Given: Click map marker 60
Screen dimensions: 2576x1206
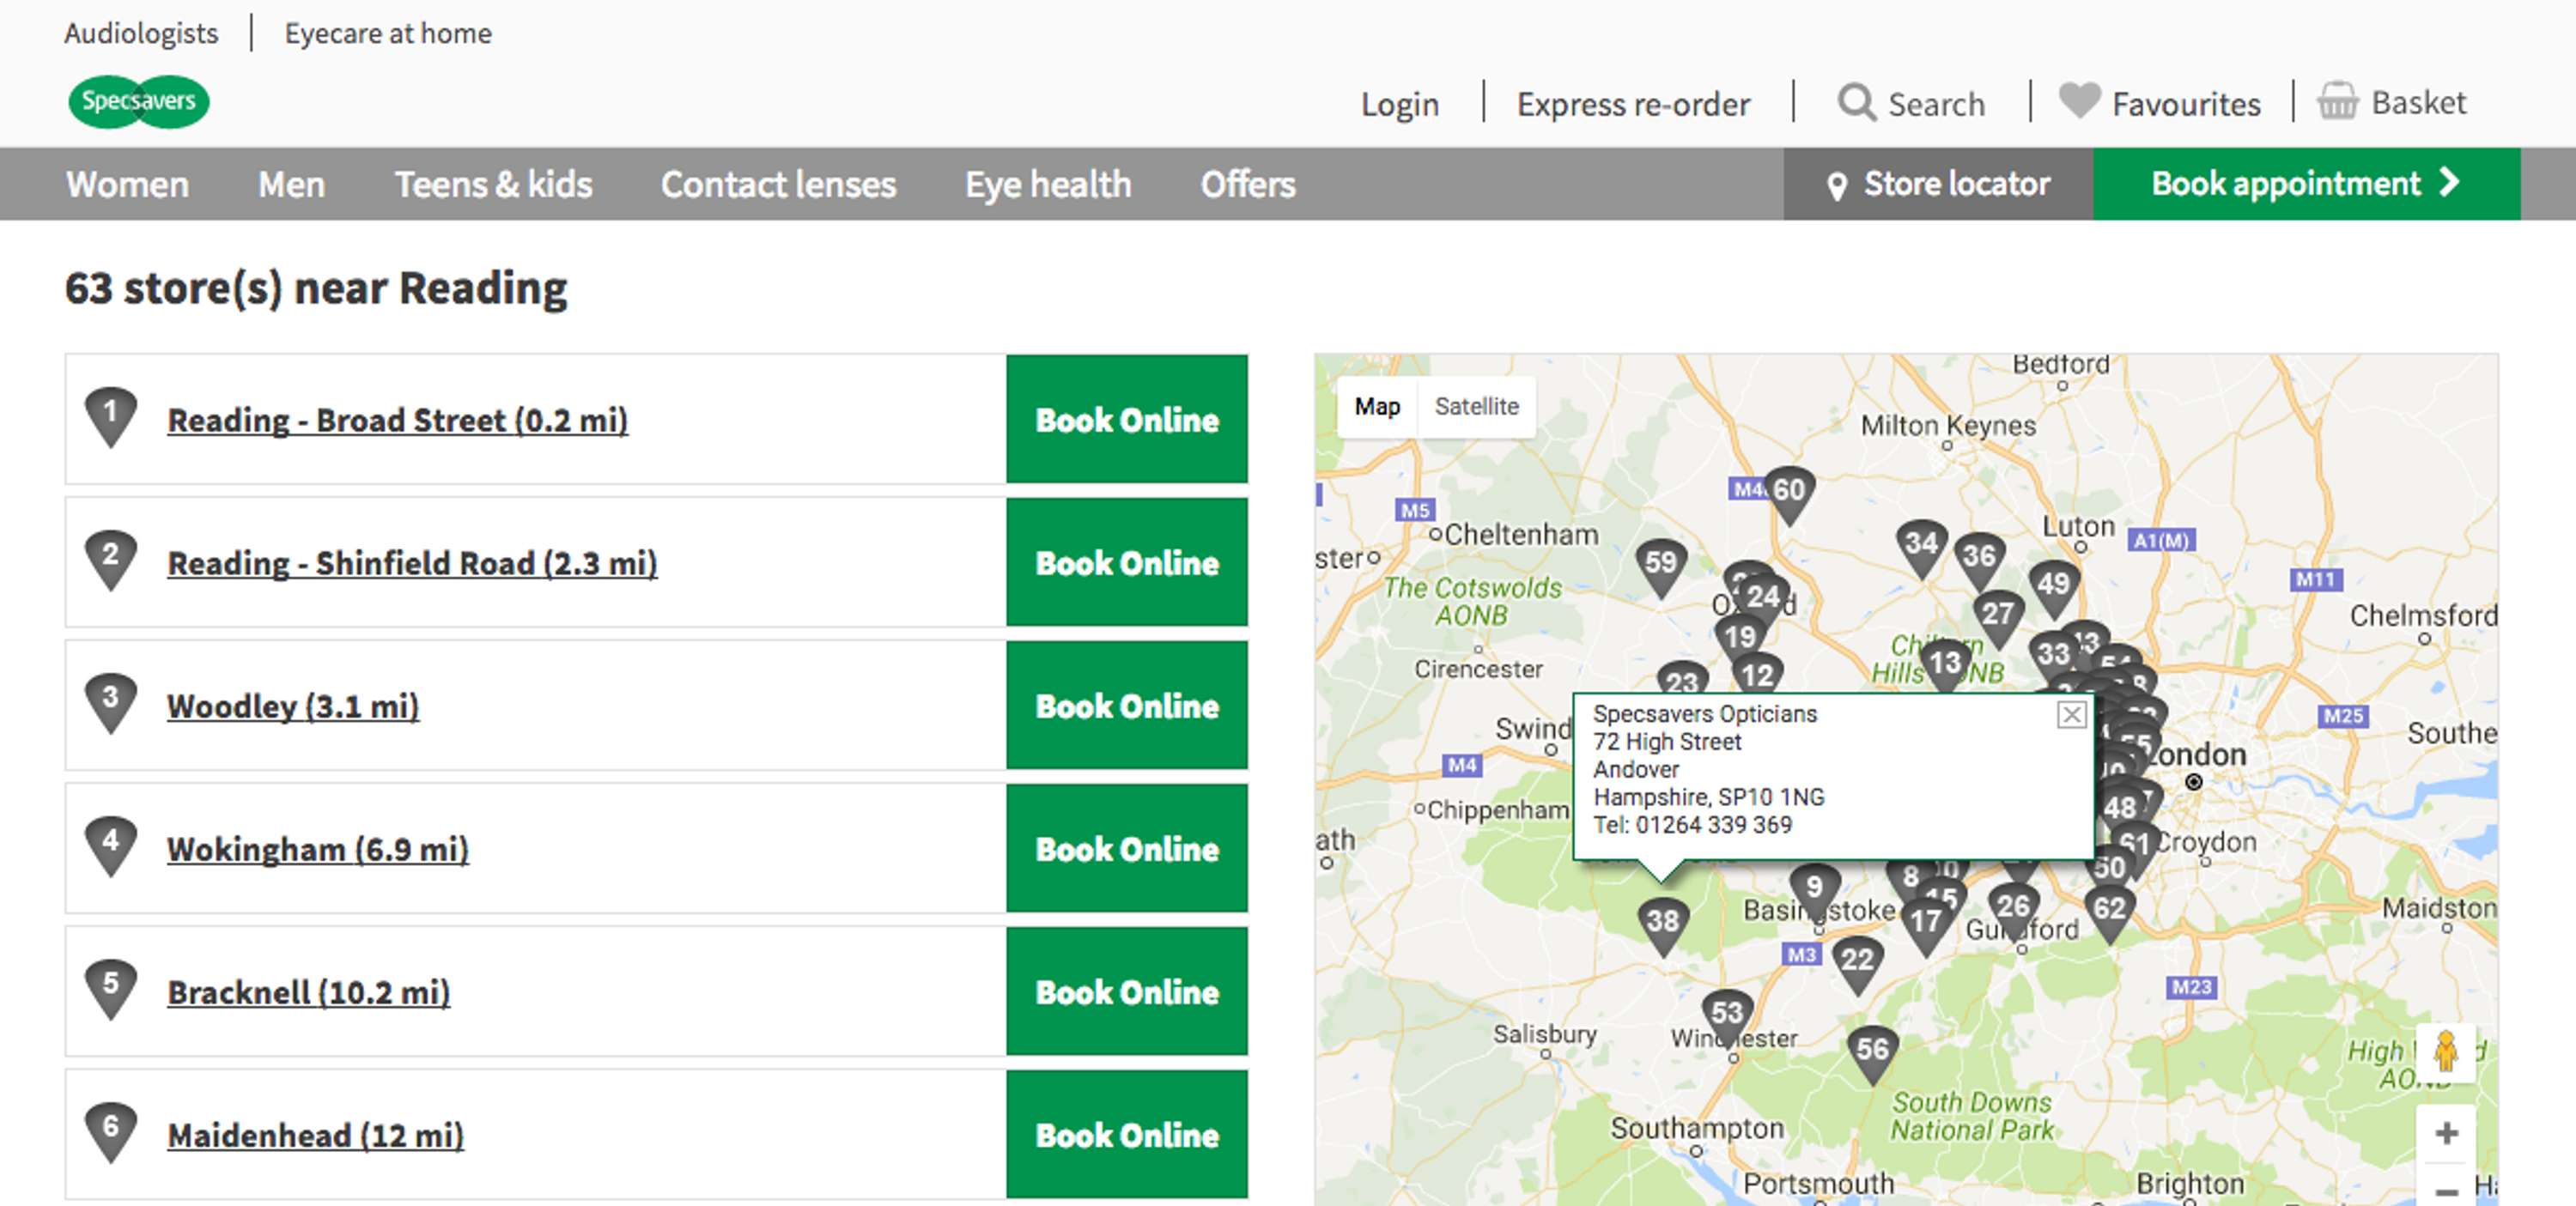Looking at the screenshot, I should [1789, 494].
